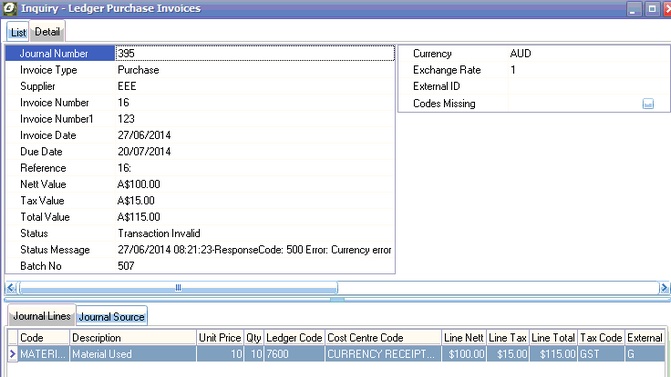
Task: Click the Nett Value A$100.00
Action: coord(139,184)
